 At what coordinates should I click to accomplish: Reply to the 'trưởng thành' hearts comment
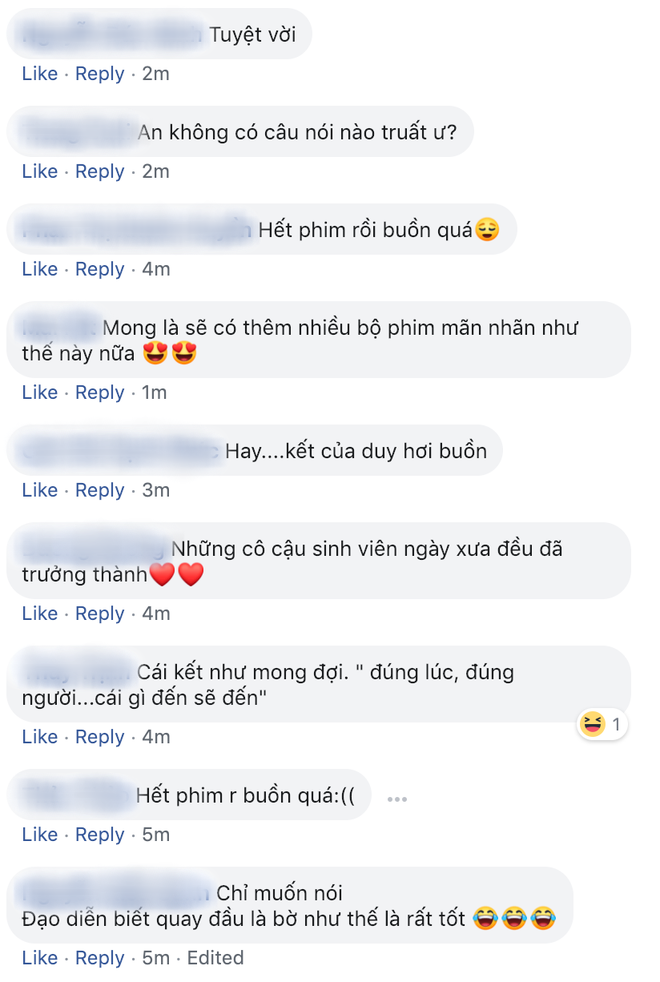100,614
